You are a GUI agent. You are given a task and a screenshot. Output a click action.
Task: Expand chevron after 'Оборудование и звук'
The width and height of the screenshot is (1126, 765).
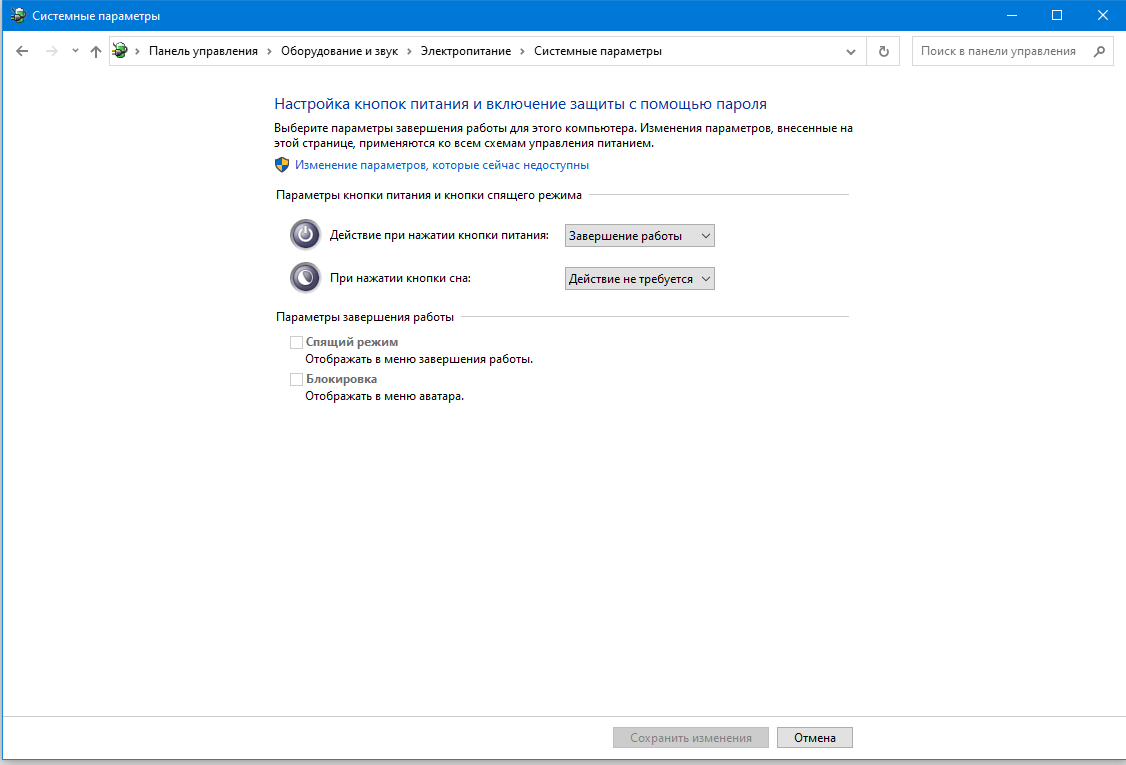click(x=409, y=51)
